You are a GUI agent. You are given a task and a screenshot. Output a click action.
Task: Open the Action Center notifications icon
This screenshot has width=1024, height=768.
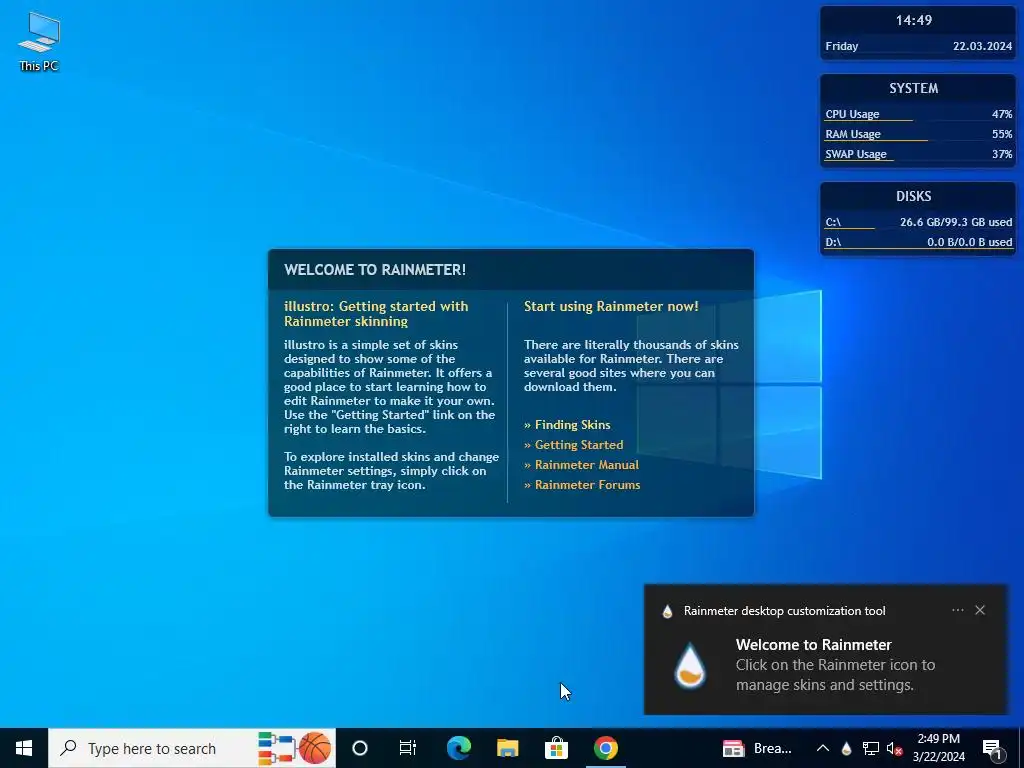993,748
